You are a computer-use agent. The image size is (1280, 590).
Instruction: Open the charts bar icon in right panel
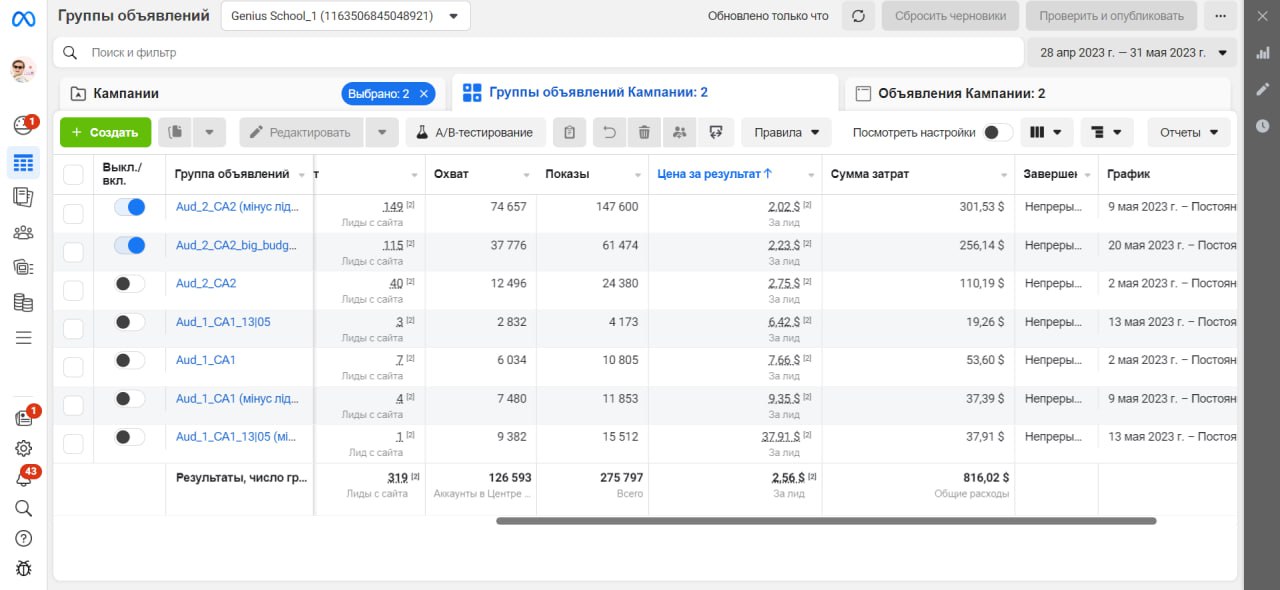click(x=1262, y=51)
